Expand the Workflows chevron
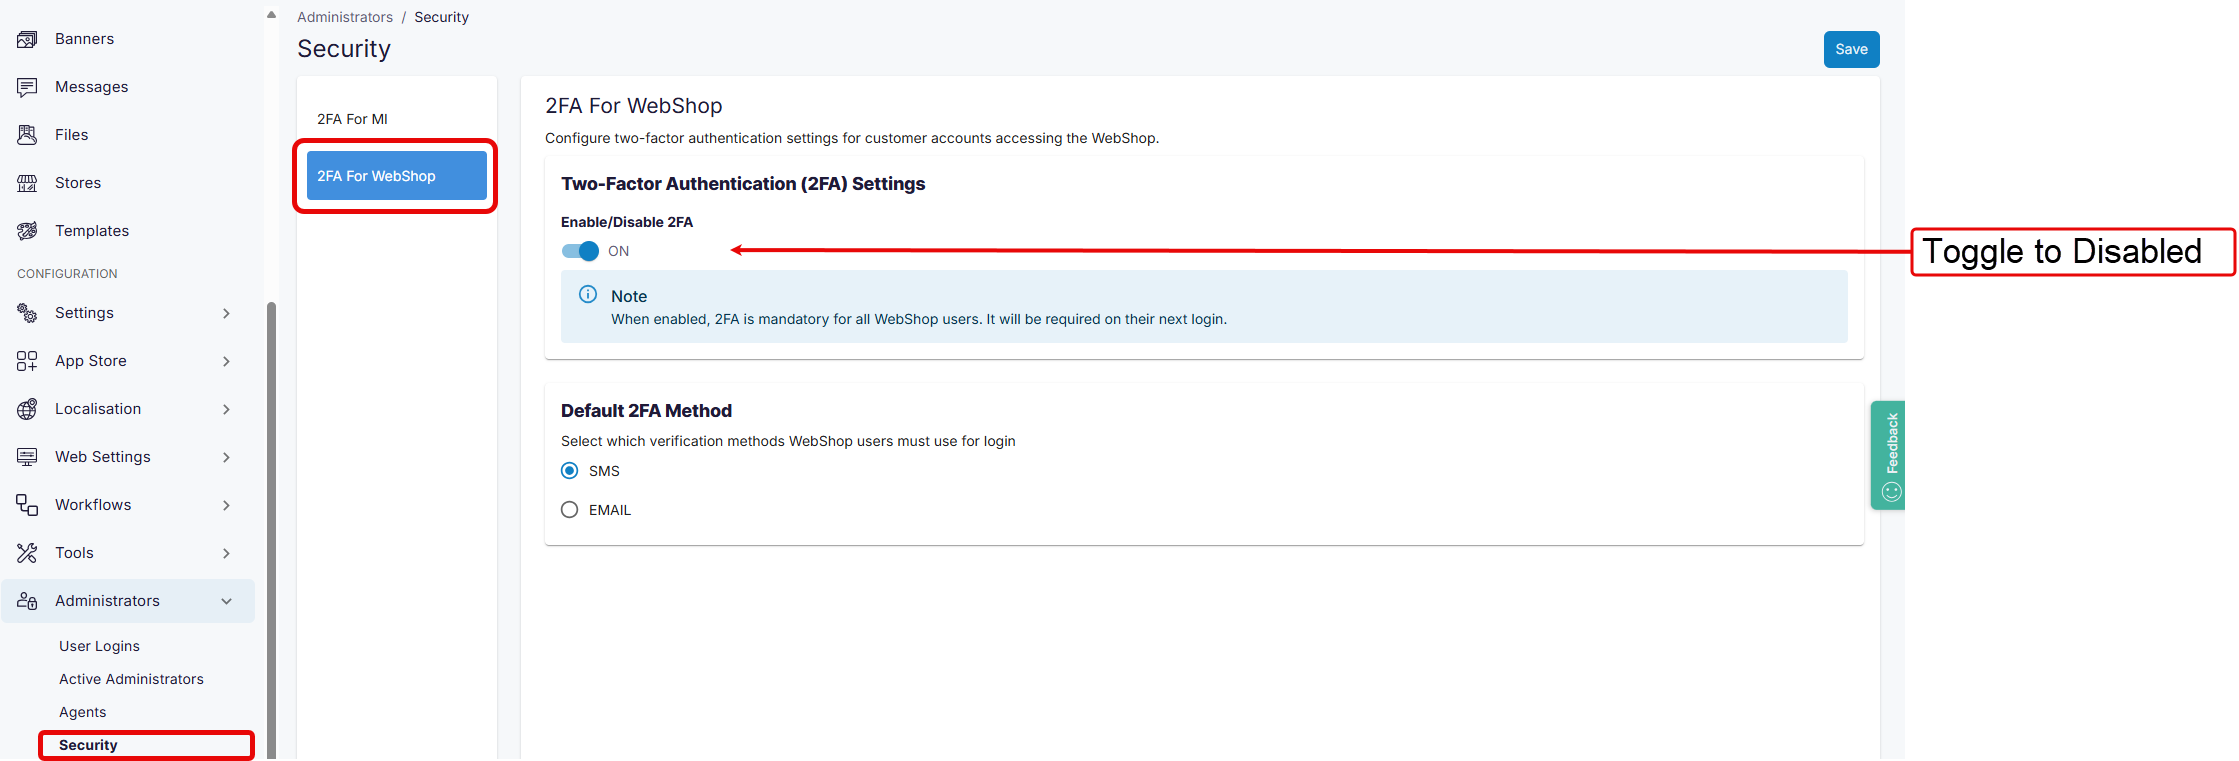This screenshot has height=761, width=2239. [x=227, y=505]
